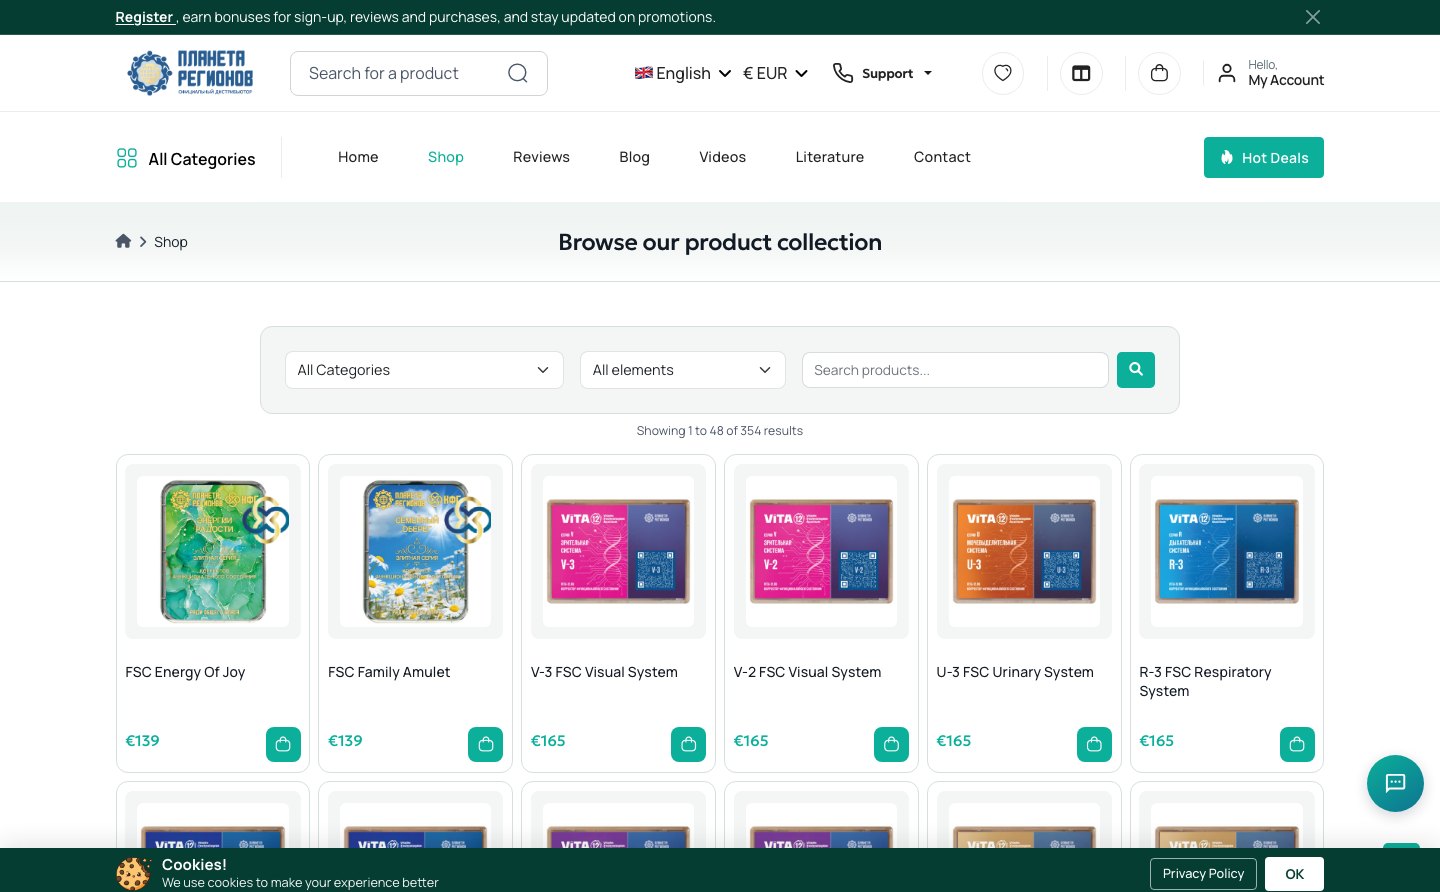
Task: Add FSC Energy Of Joy to cart
Action: [x=283, y=744]
